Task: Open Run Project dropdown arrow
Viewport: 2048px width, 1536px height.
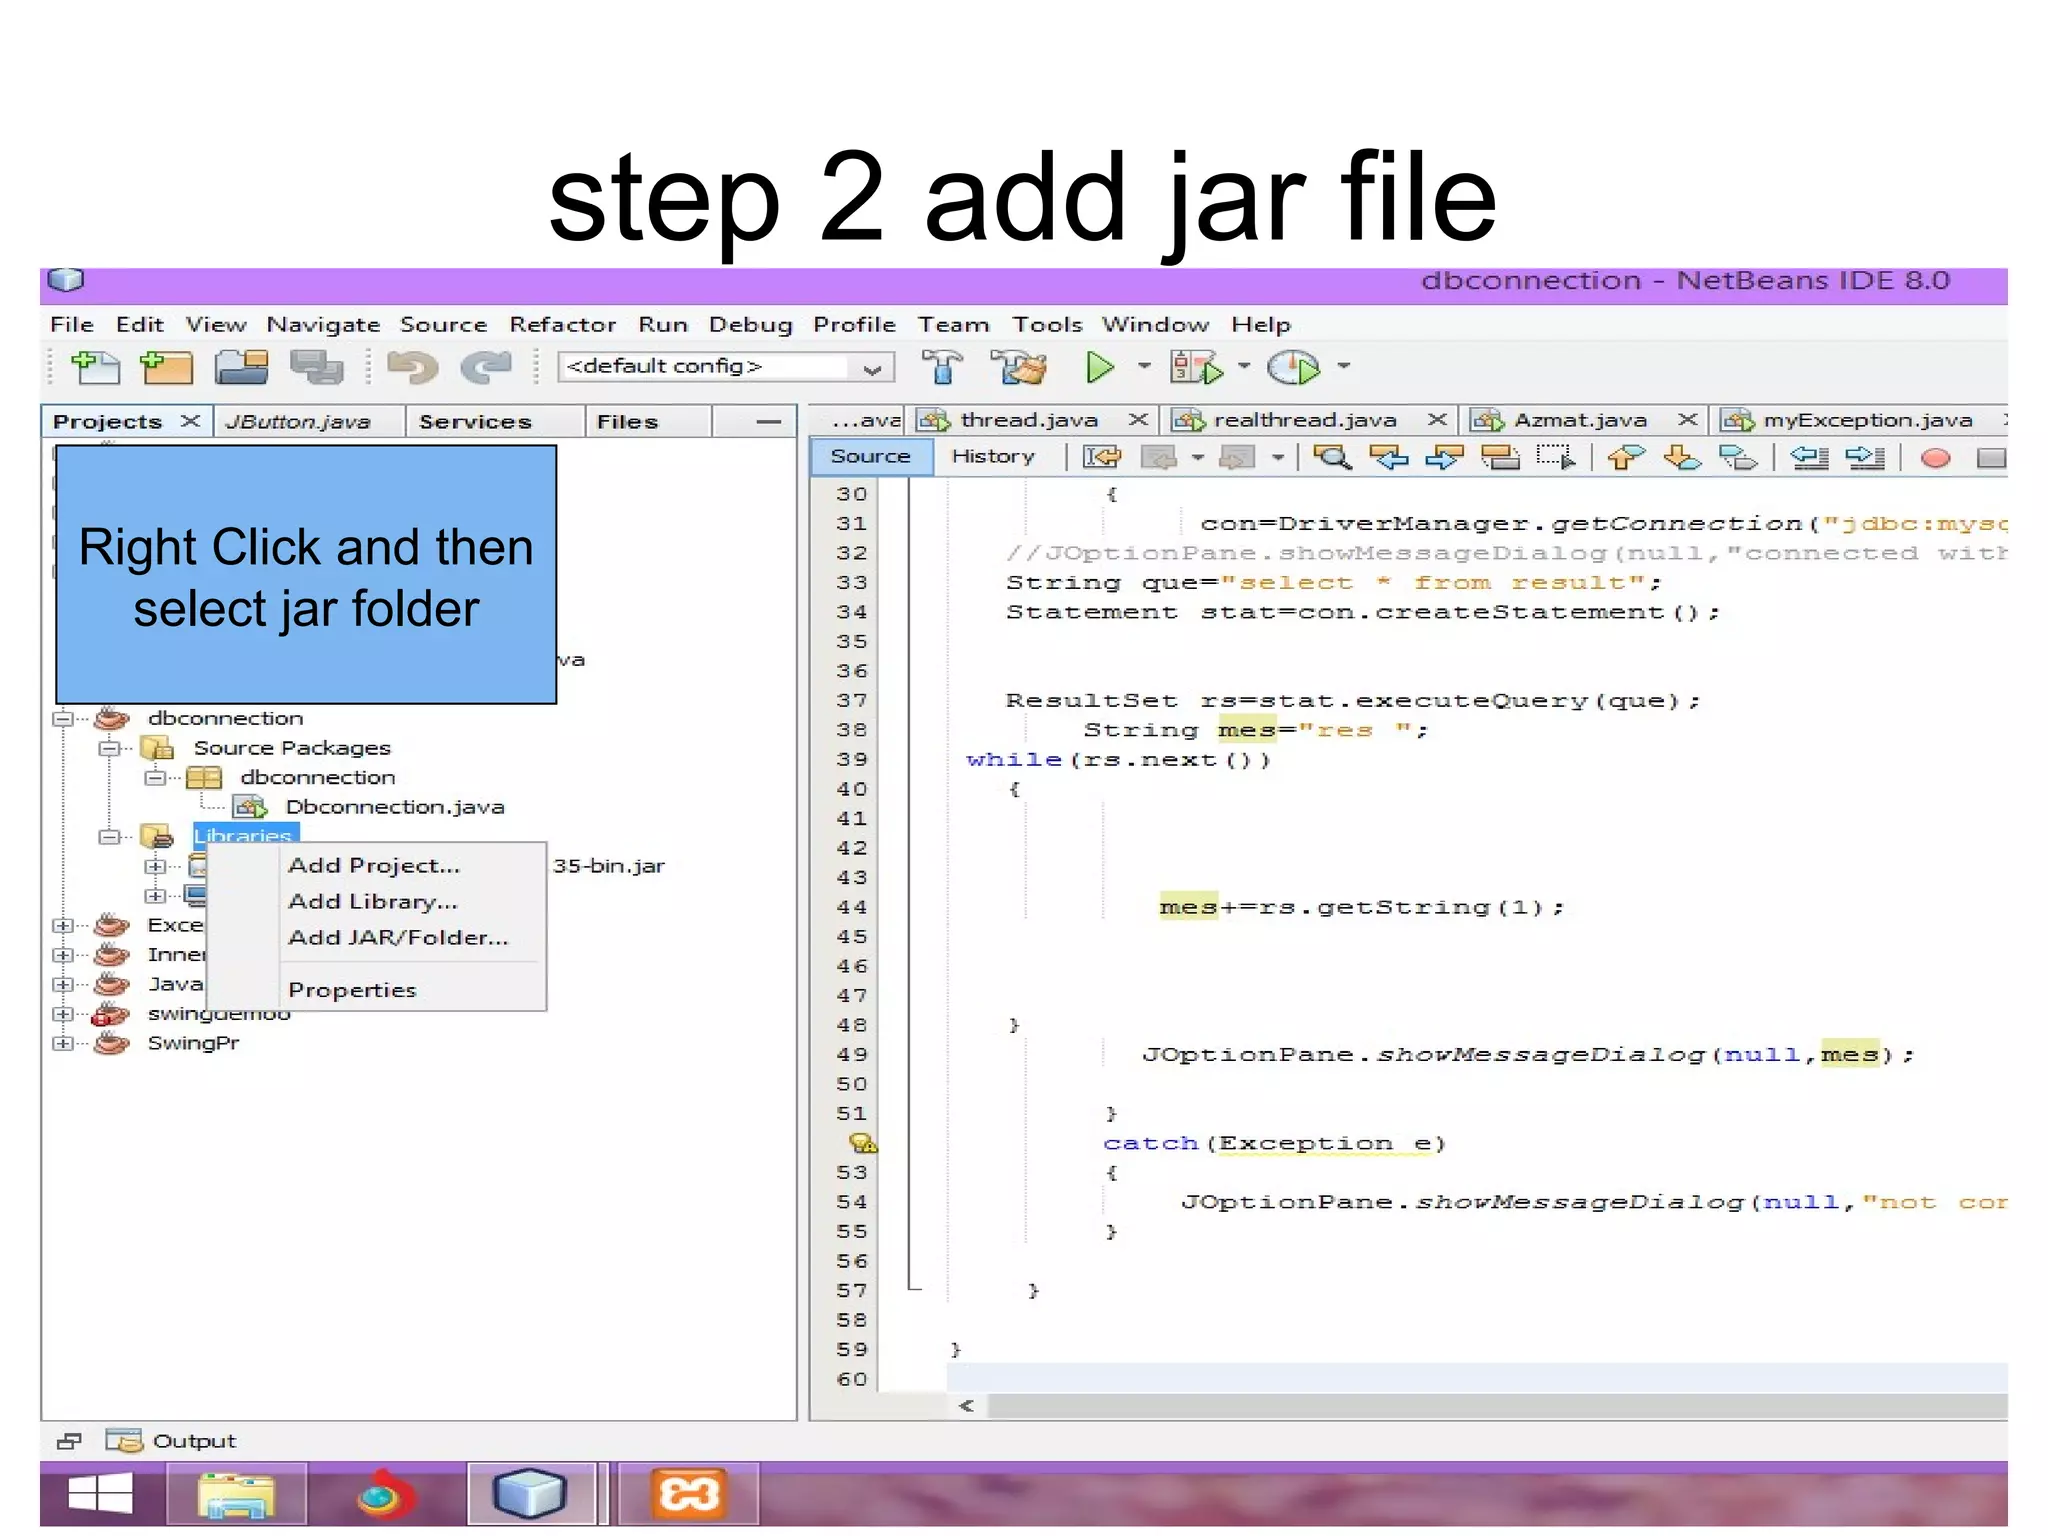Action: [1144, 367]
